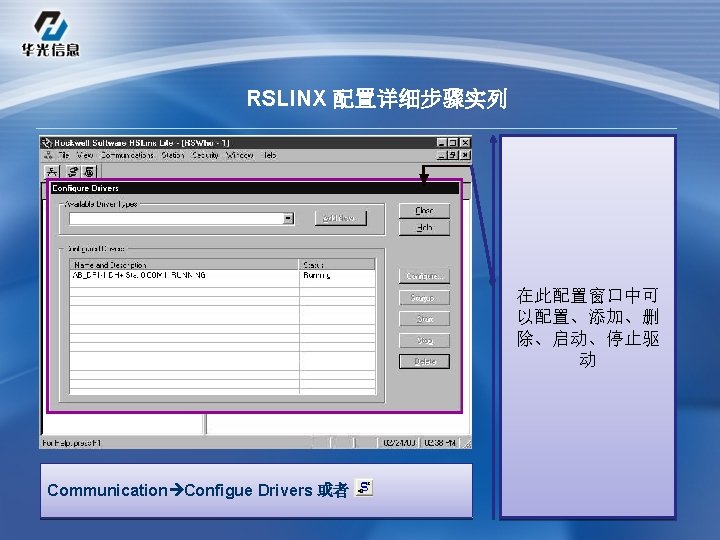The width and height of the screenshot is (720, 540).
Task: Click the Configure Drivers toolbar icon
Action: [x=73, y=171]
